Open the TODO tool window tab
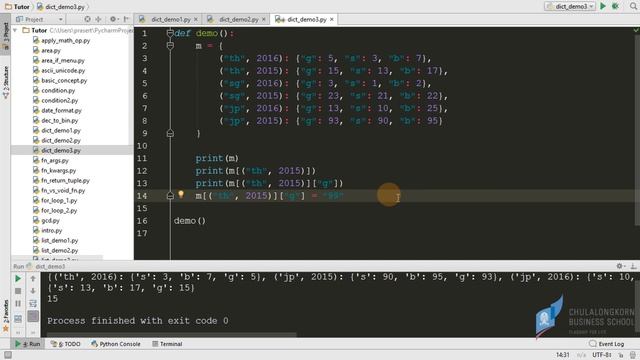640x360 pixels. (65, 344)
